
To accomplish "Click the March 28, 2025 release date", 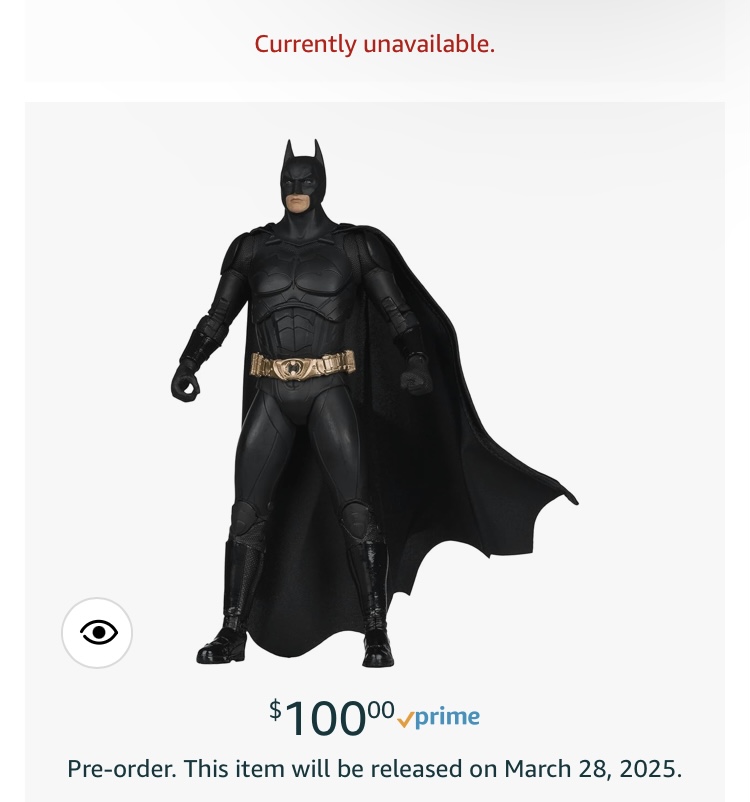I will (593, 770).
